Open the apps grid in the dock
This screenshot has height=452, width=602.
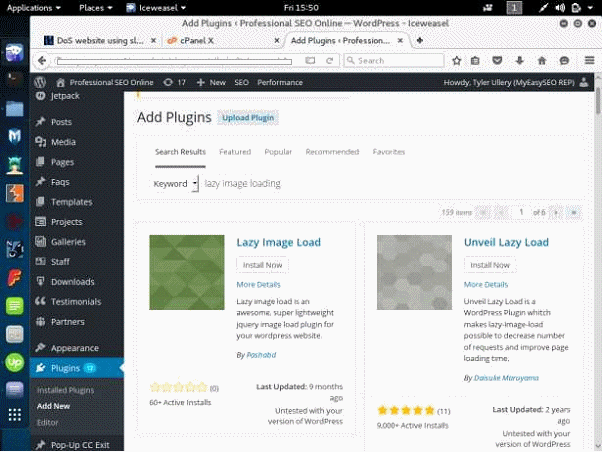point(15,414)
